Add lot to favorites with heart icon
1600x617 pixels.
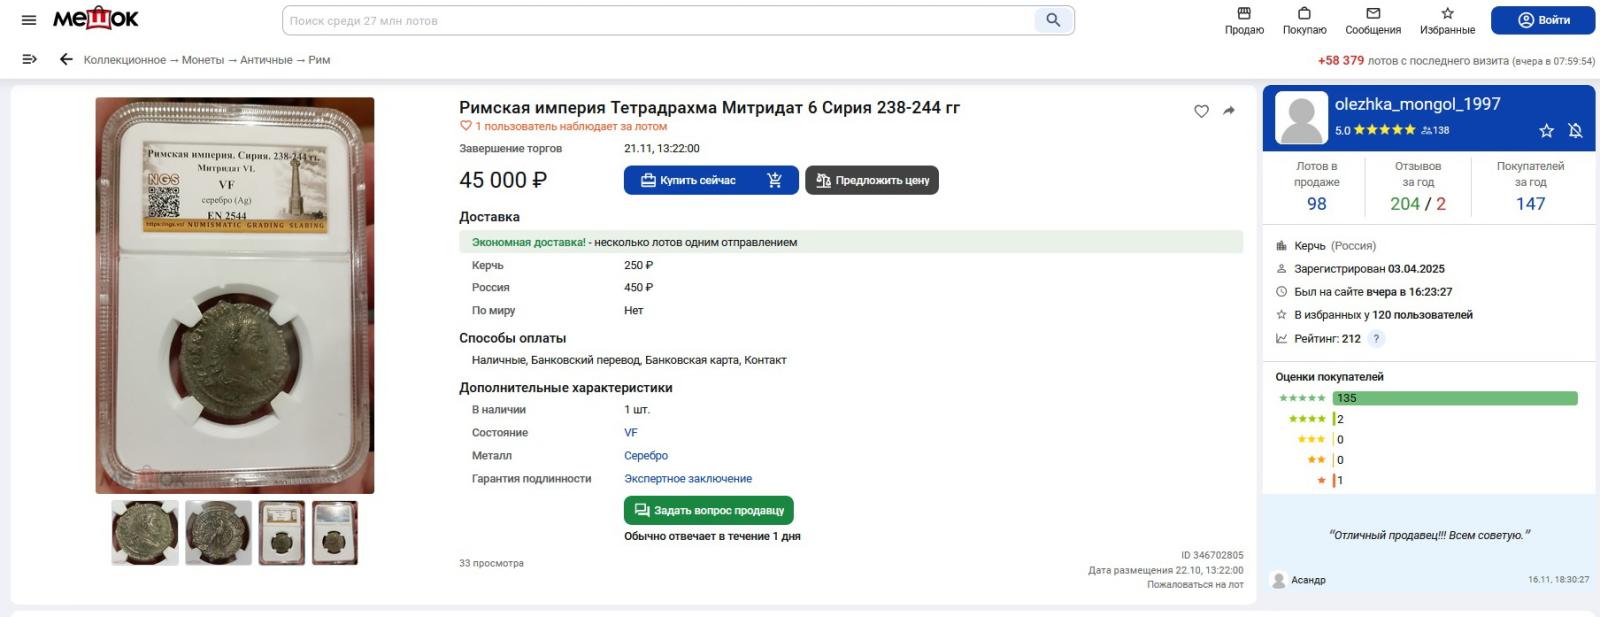pos(1201,111)
